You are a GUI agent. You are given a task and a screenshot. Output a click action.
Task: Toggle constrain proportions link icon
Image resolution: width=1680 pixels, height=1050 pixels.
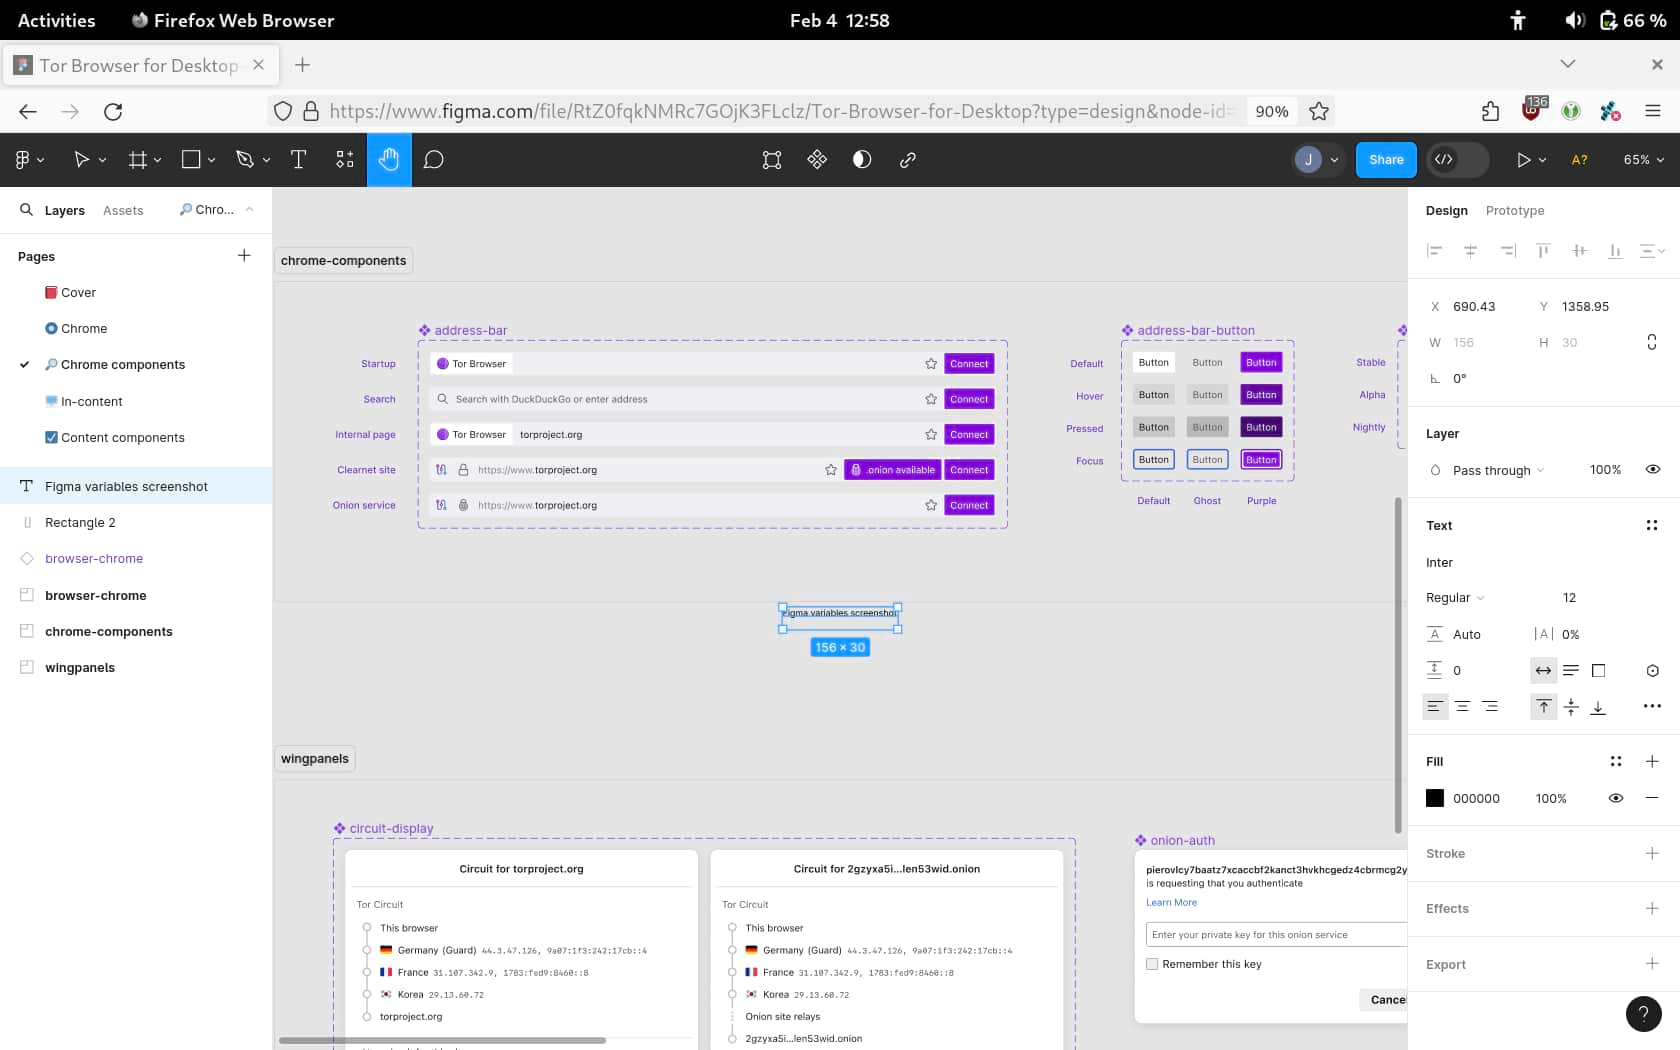(x=1652, y=343)
